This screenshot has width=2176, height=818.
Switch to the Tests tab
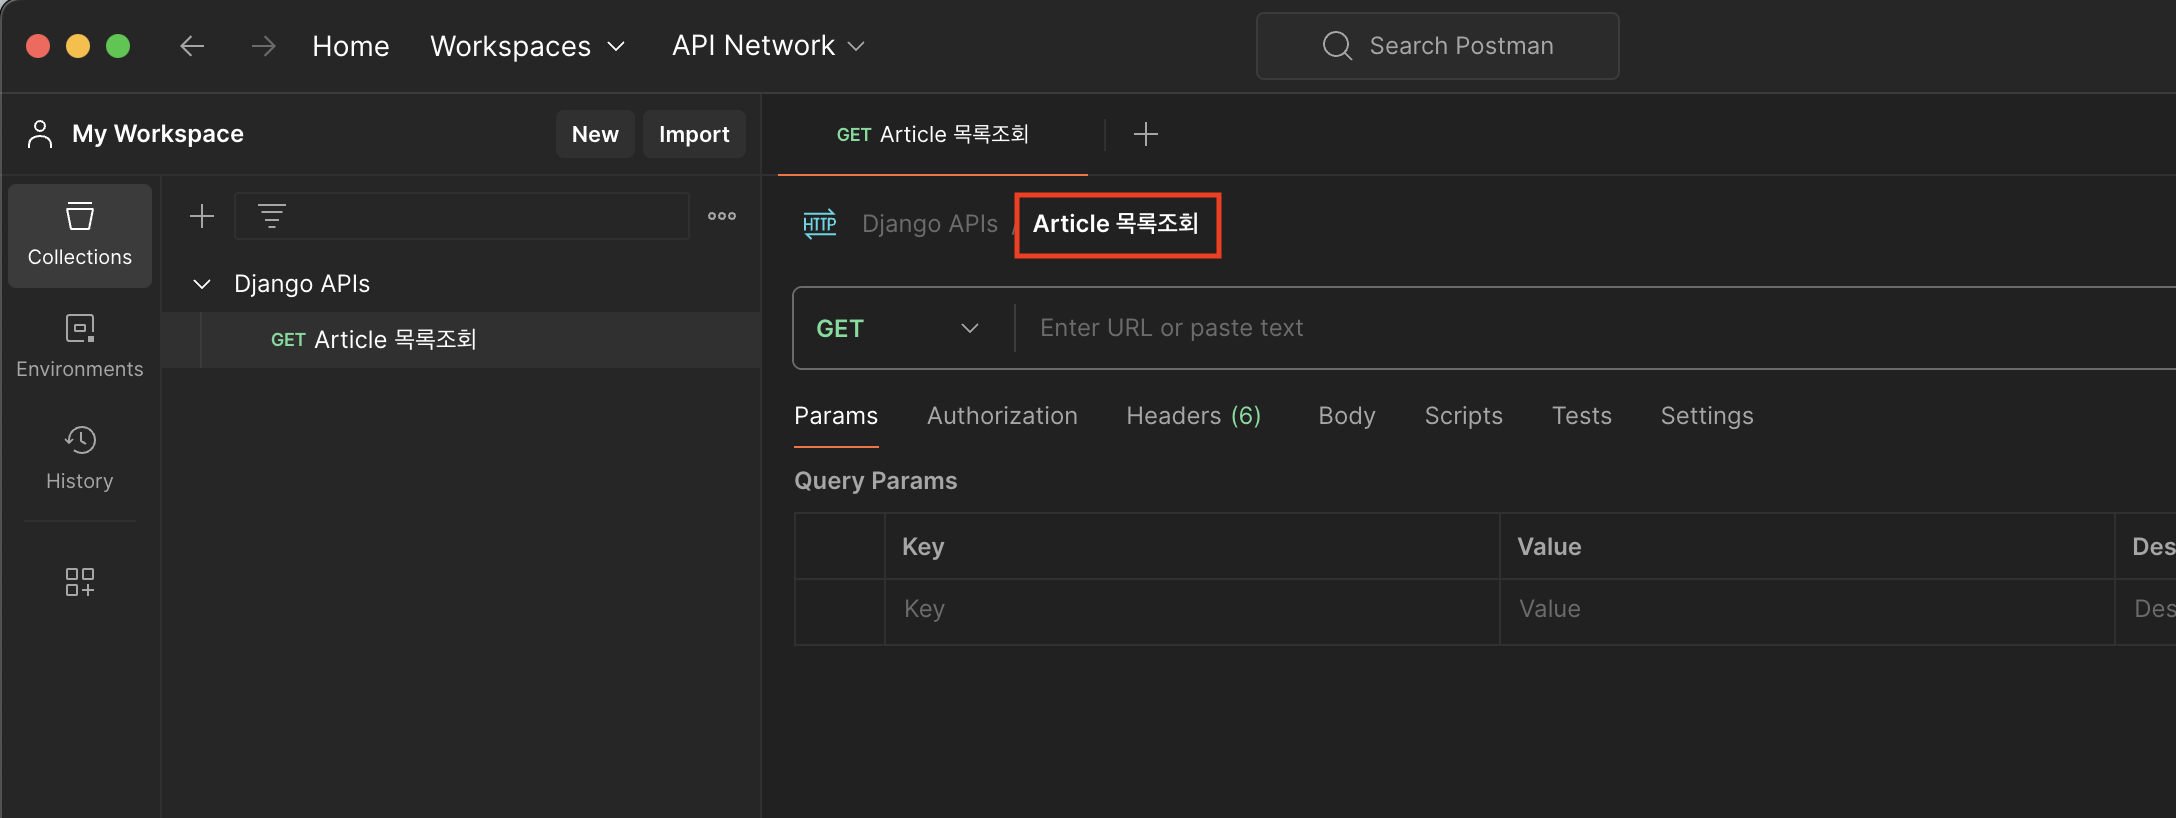1582,416
